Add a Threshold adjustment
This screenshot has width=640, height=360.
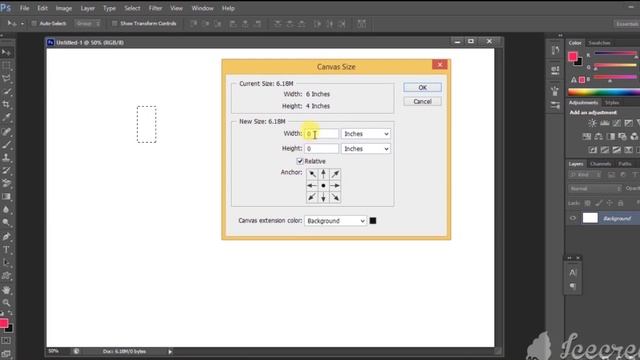[616, 150]
